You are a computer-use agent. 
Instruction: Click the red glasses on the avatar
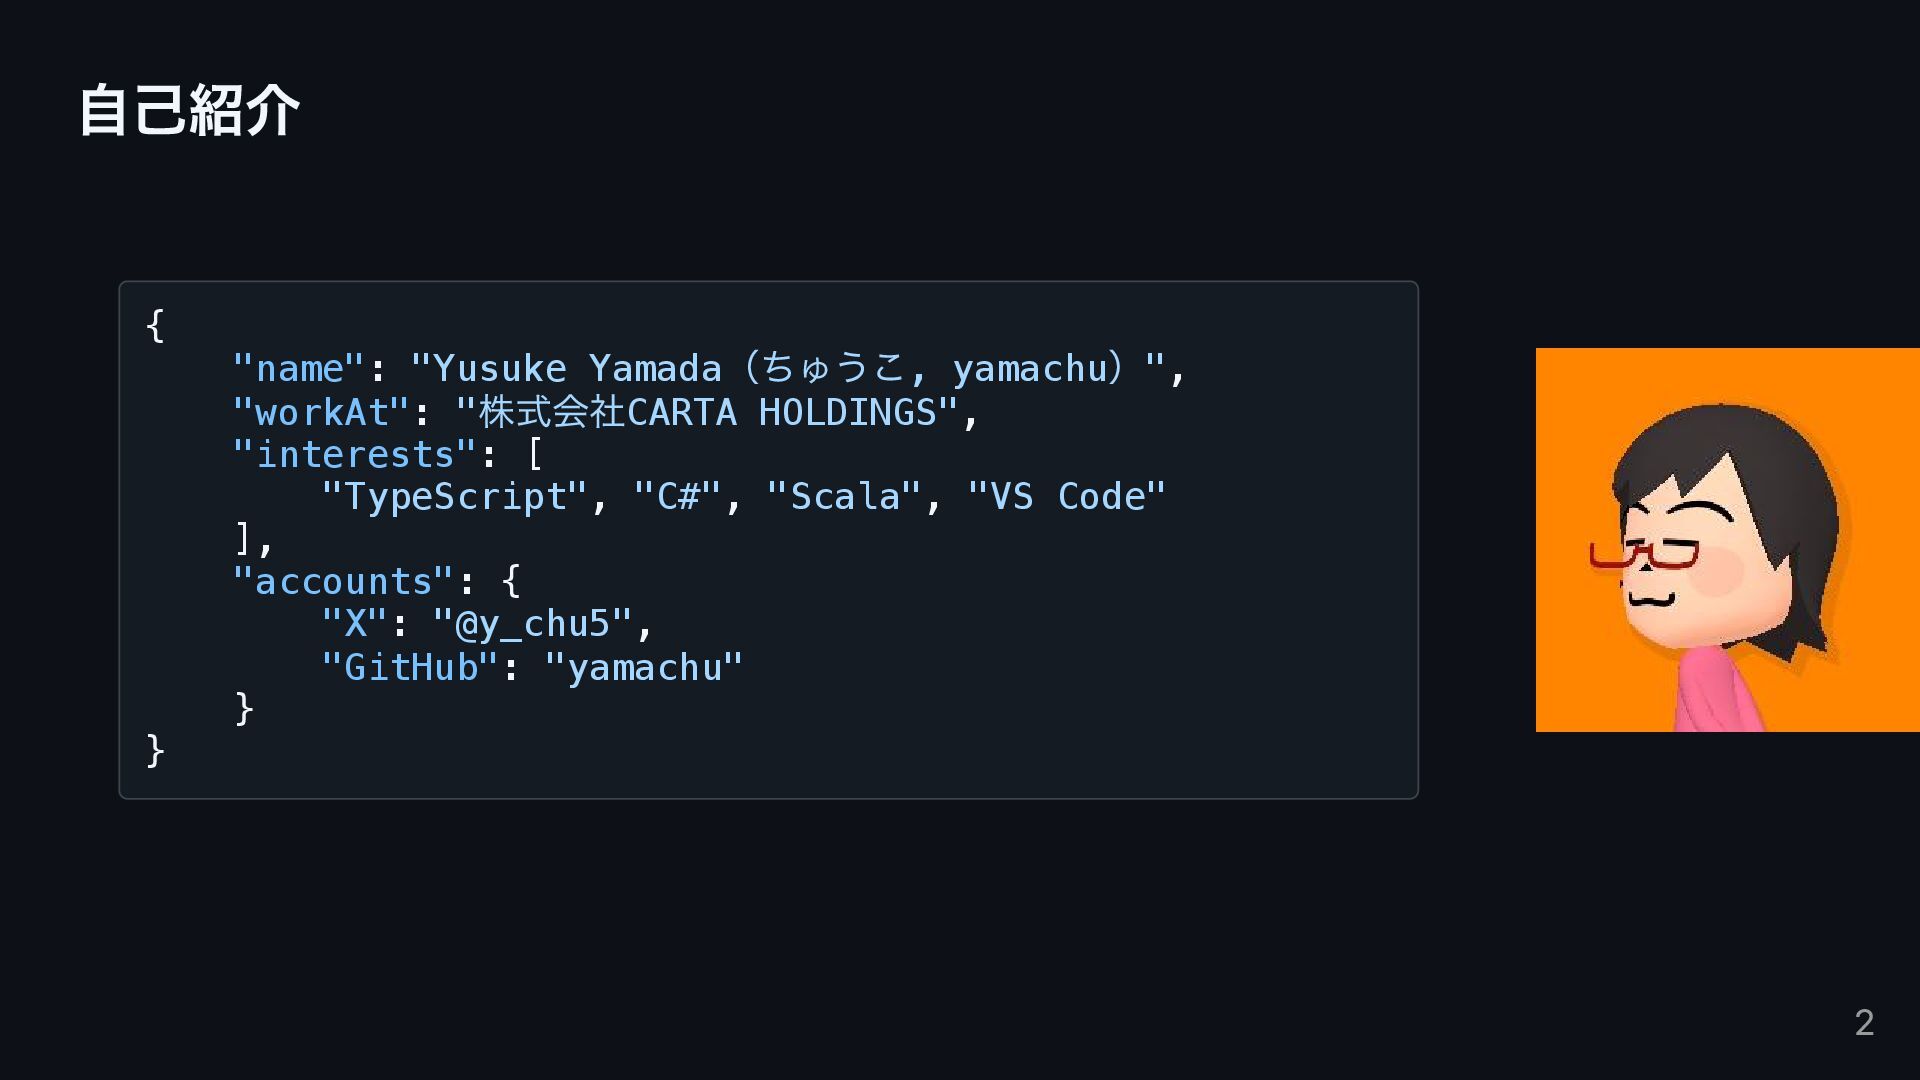click(1645, 555)
